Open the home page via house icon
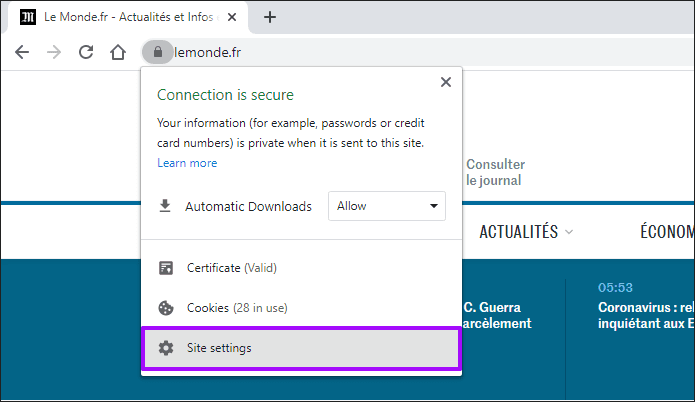This screenshot has width=695, height=402. [118, 52]
